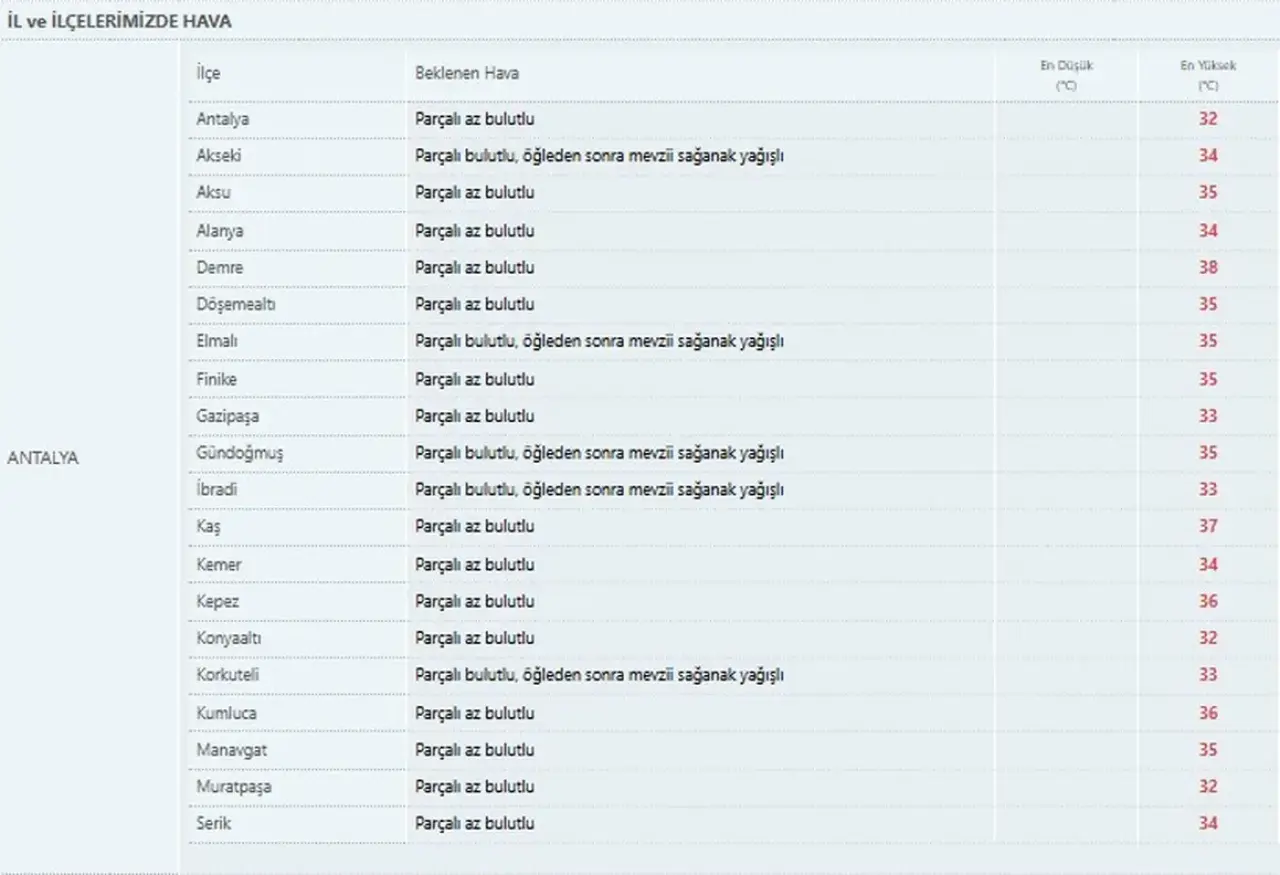
Task: Select Döşemealtı in the district list
Action: (235, 304)
